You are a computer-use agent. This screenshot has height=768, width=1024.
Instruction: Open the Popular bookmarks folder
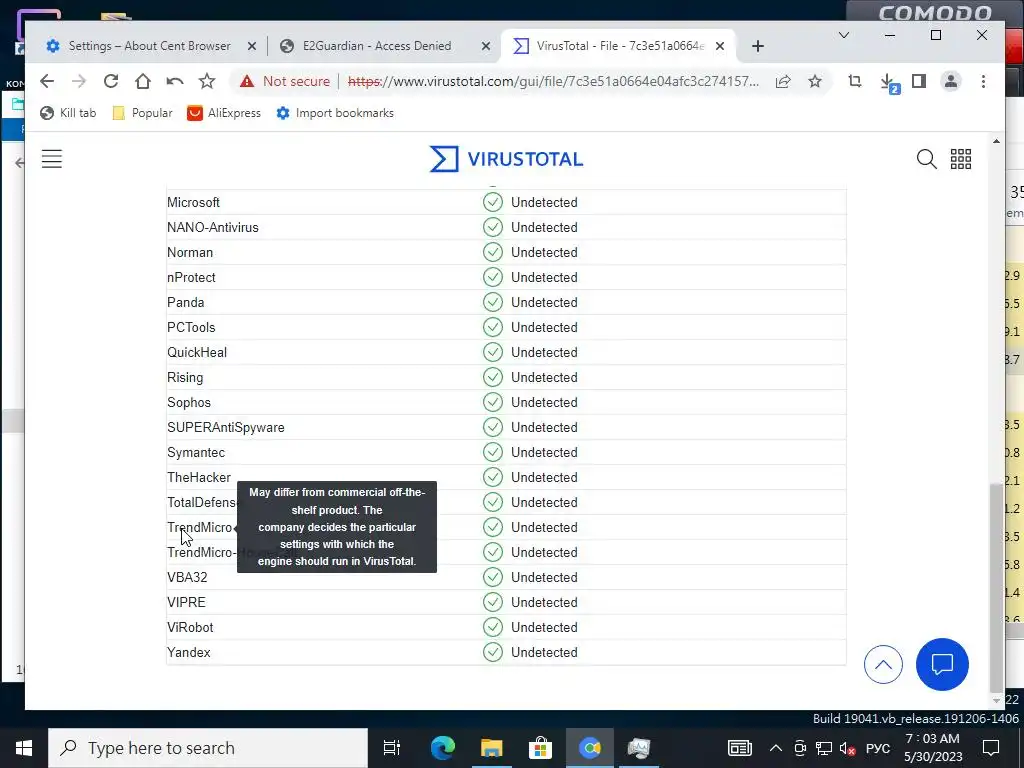142,113
